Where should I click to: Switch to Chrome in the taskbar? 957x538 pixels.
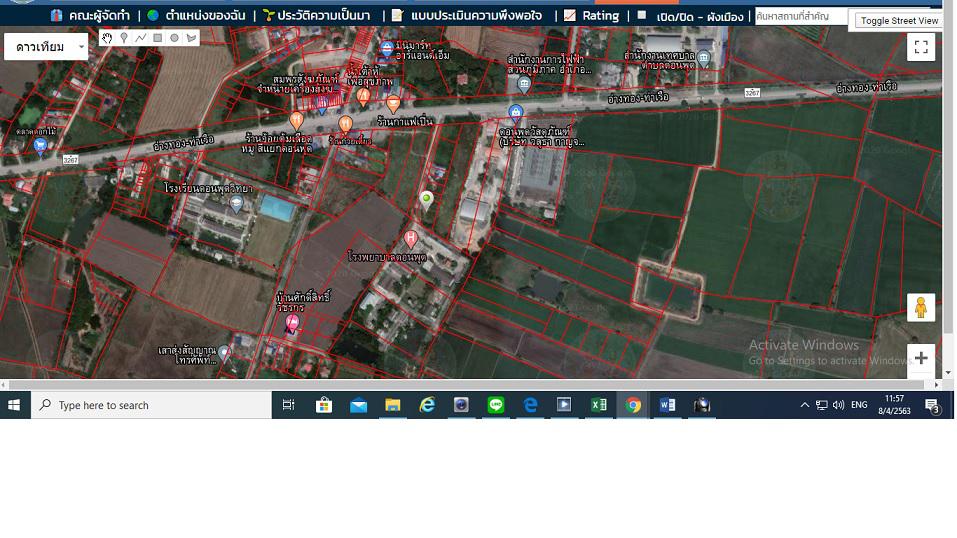pyautogui.click(x=633, y=405)
